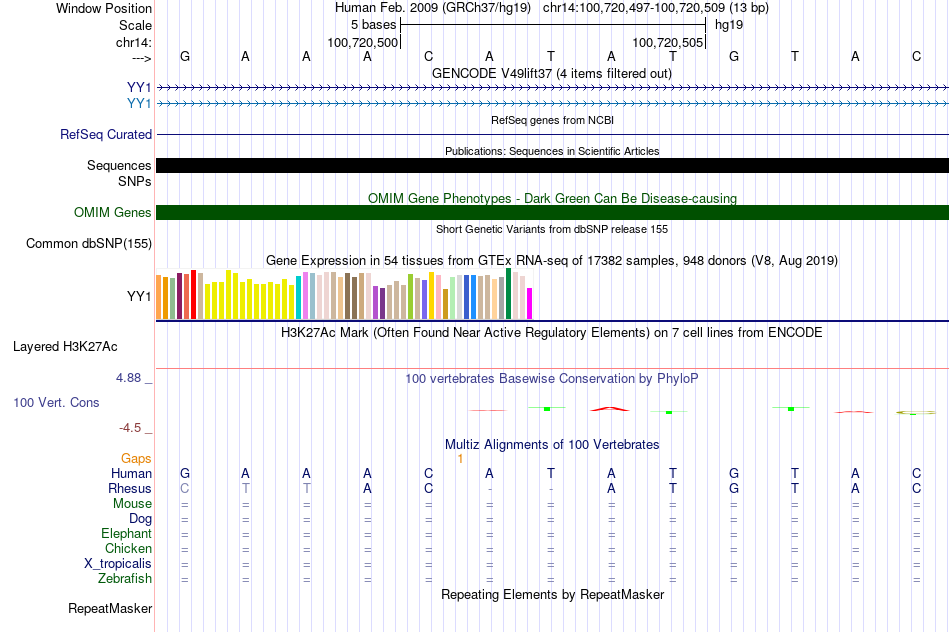This screenshot has height=632, width=950.
Task: Click the Sequences track label
Action: [119, 165]
